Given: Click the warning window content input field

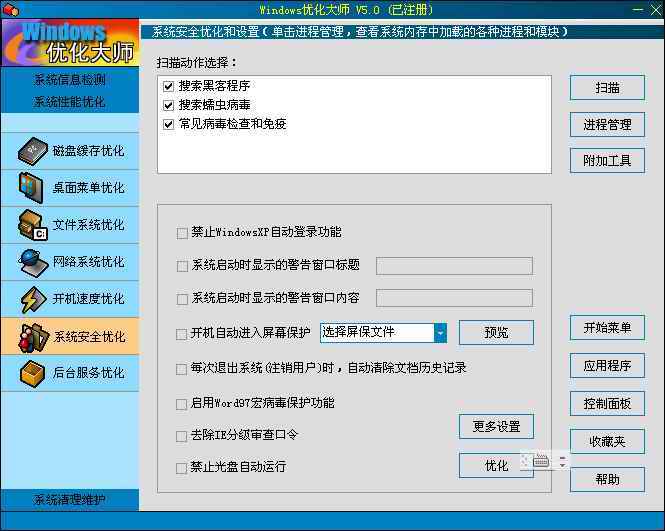Looking at the screenshot, I should click(x=454, y=298).
